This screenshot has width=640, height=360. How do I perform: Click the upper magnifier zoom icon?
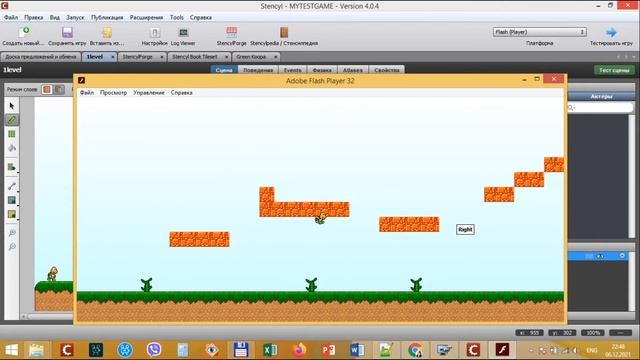coord(12,233)
